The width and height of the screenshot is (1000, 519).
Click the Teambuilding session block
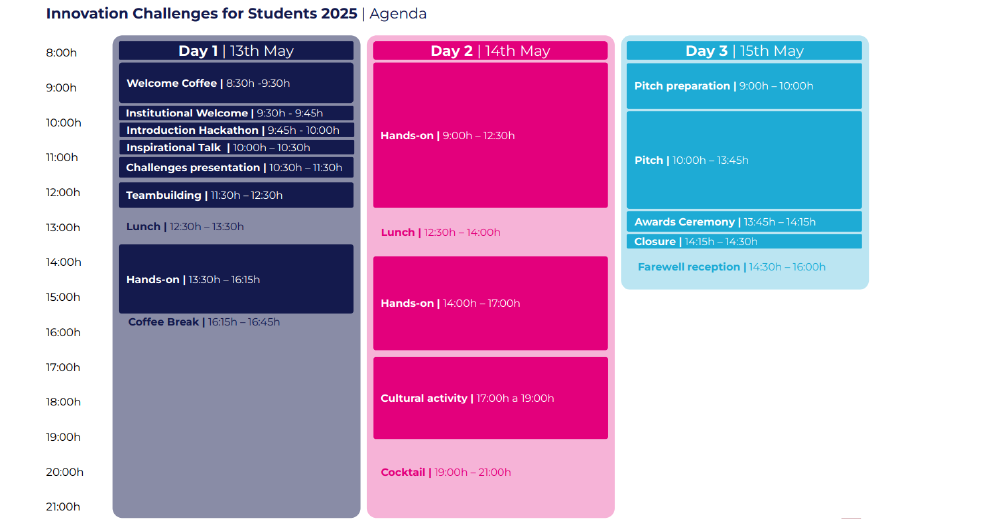[236, 195]
